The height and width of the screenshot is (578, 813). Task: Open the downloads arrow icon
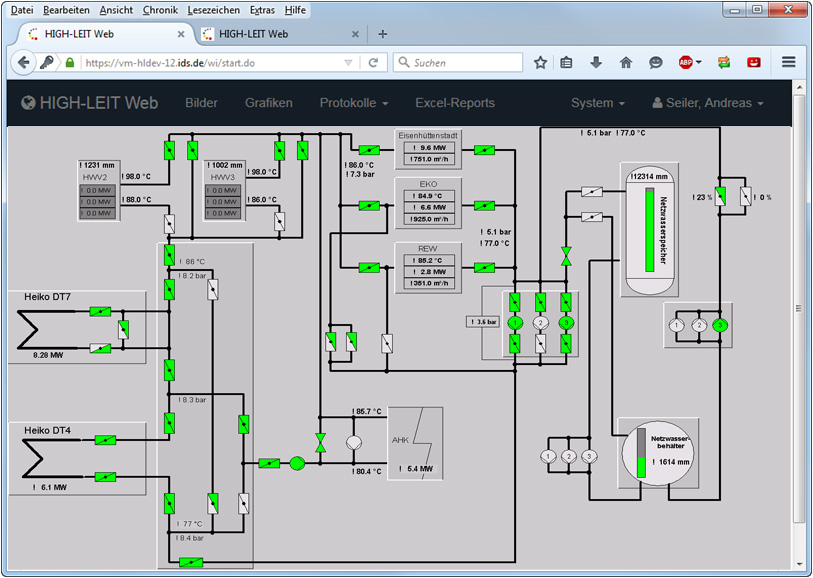coord(596,62)
